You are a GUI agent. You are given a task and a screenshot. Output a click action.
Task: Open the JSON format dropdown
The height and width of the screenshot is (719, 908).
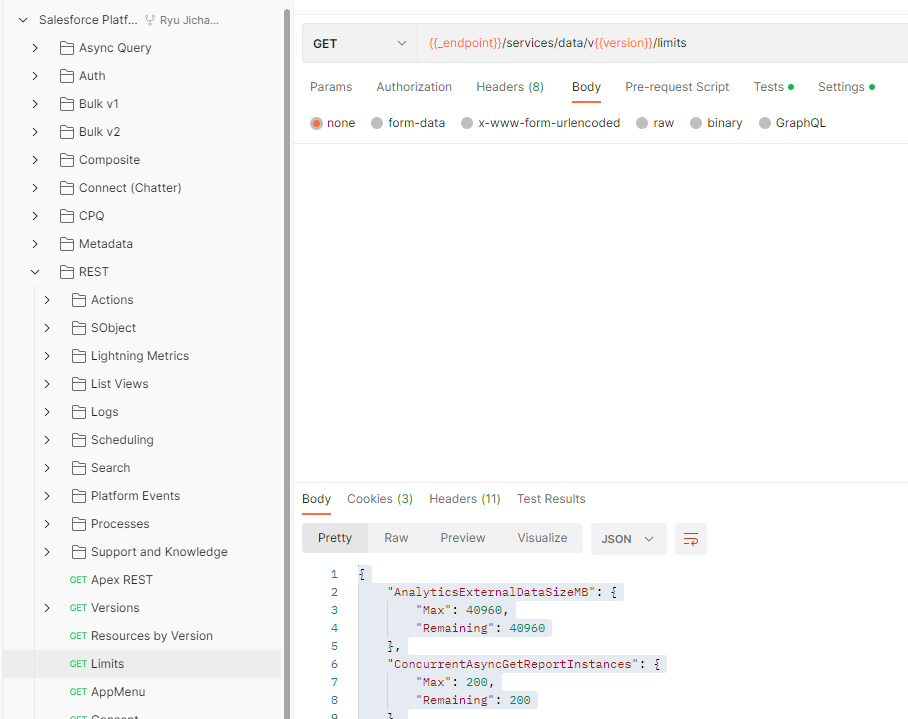628,539
